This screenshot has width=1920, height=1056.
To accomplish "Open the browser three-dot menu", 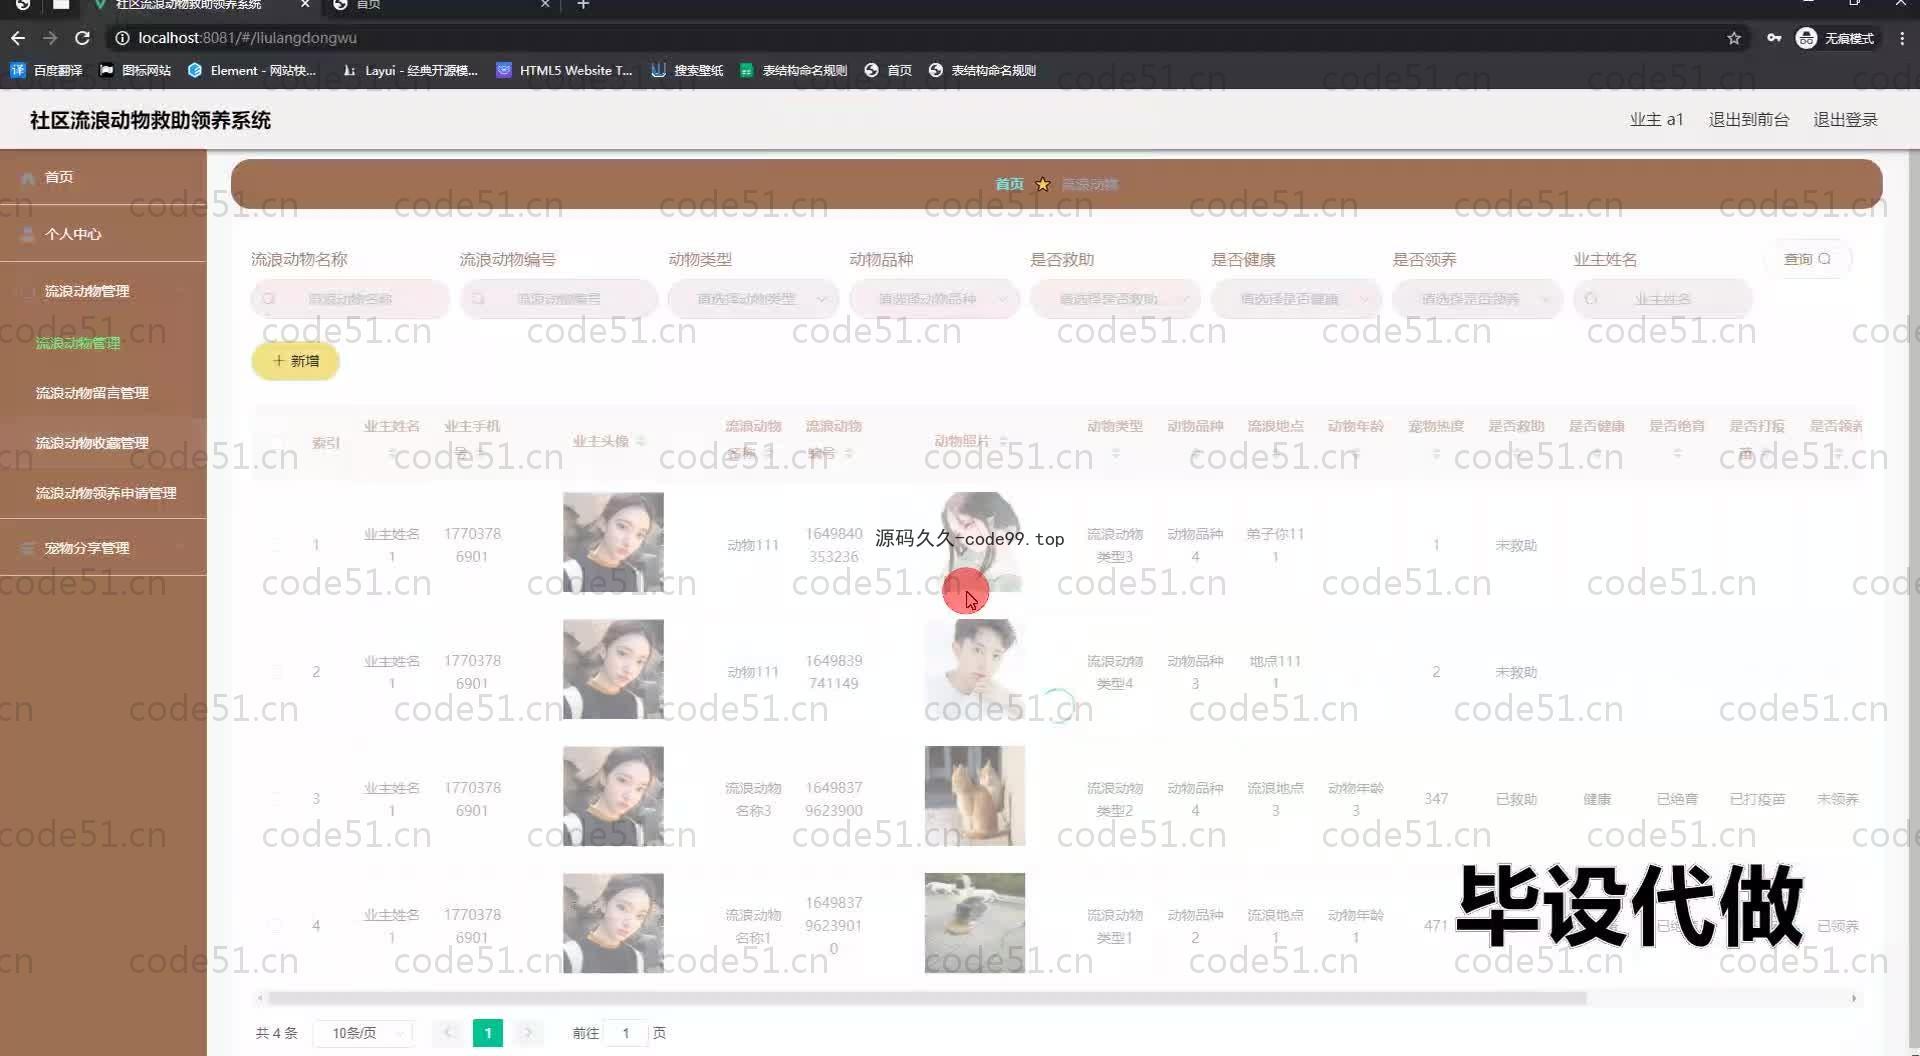I will coord(1902,38).
